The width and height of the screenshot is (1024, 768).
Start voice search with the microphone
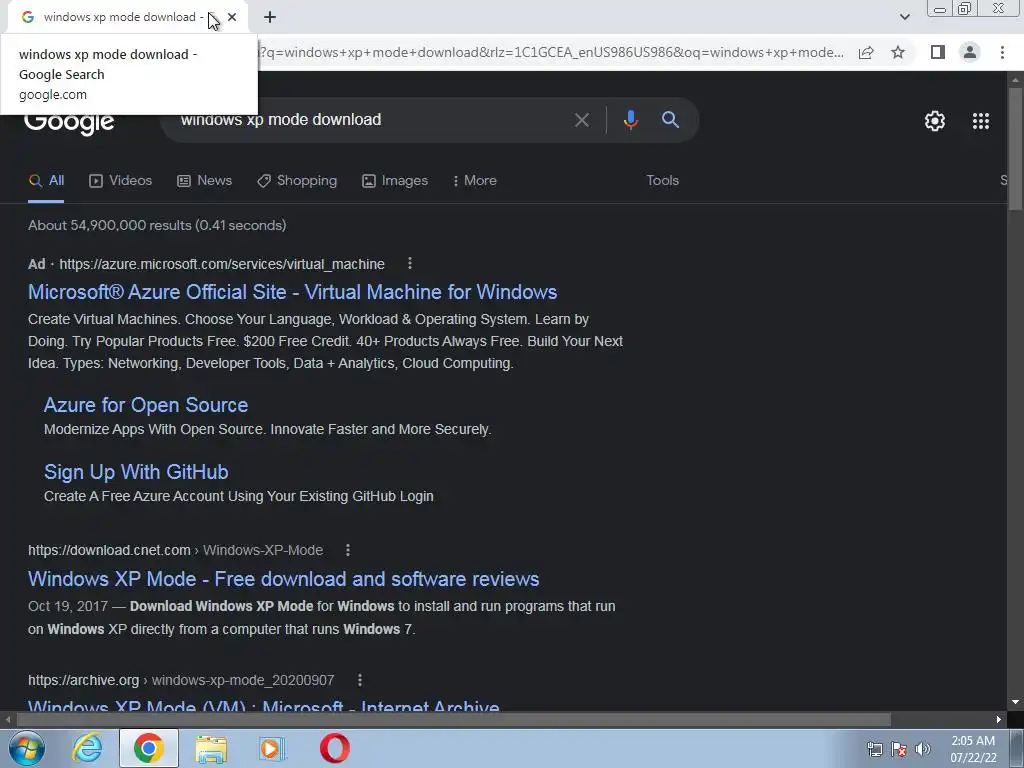[630, 120]
